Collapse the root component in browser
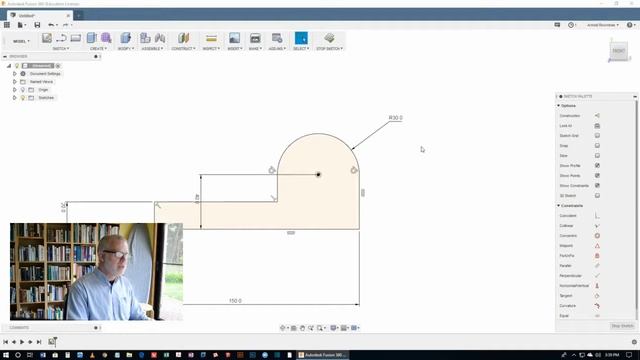 click(9, 66)
